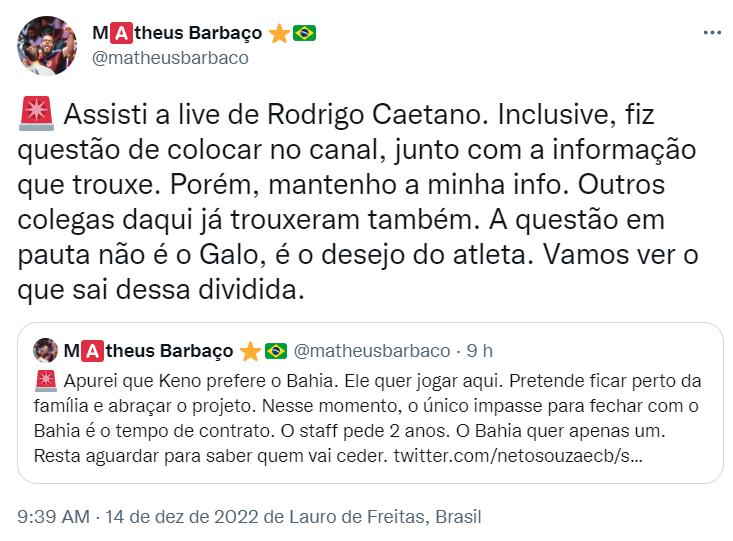The image size is (733, 541).
Task: Open the quoted tweet about Keno and Bahia
Action: 370,403
